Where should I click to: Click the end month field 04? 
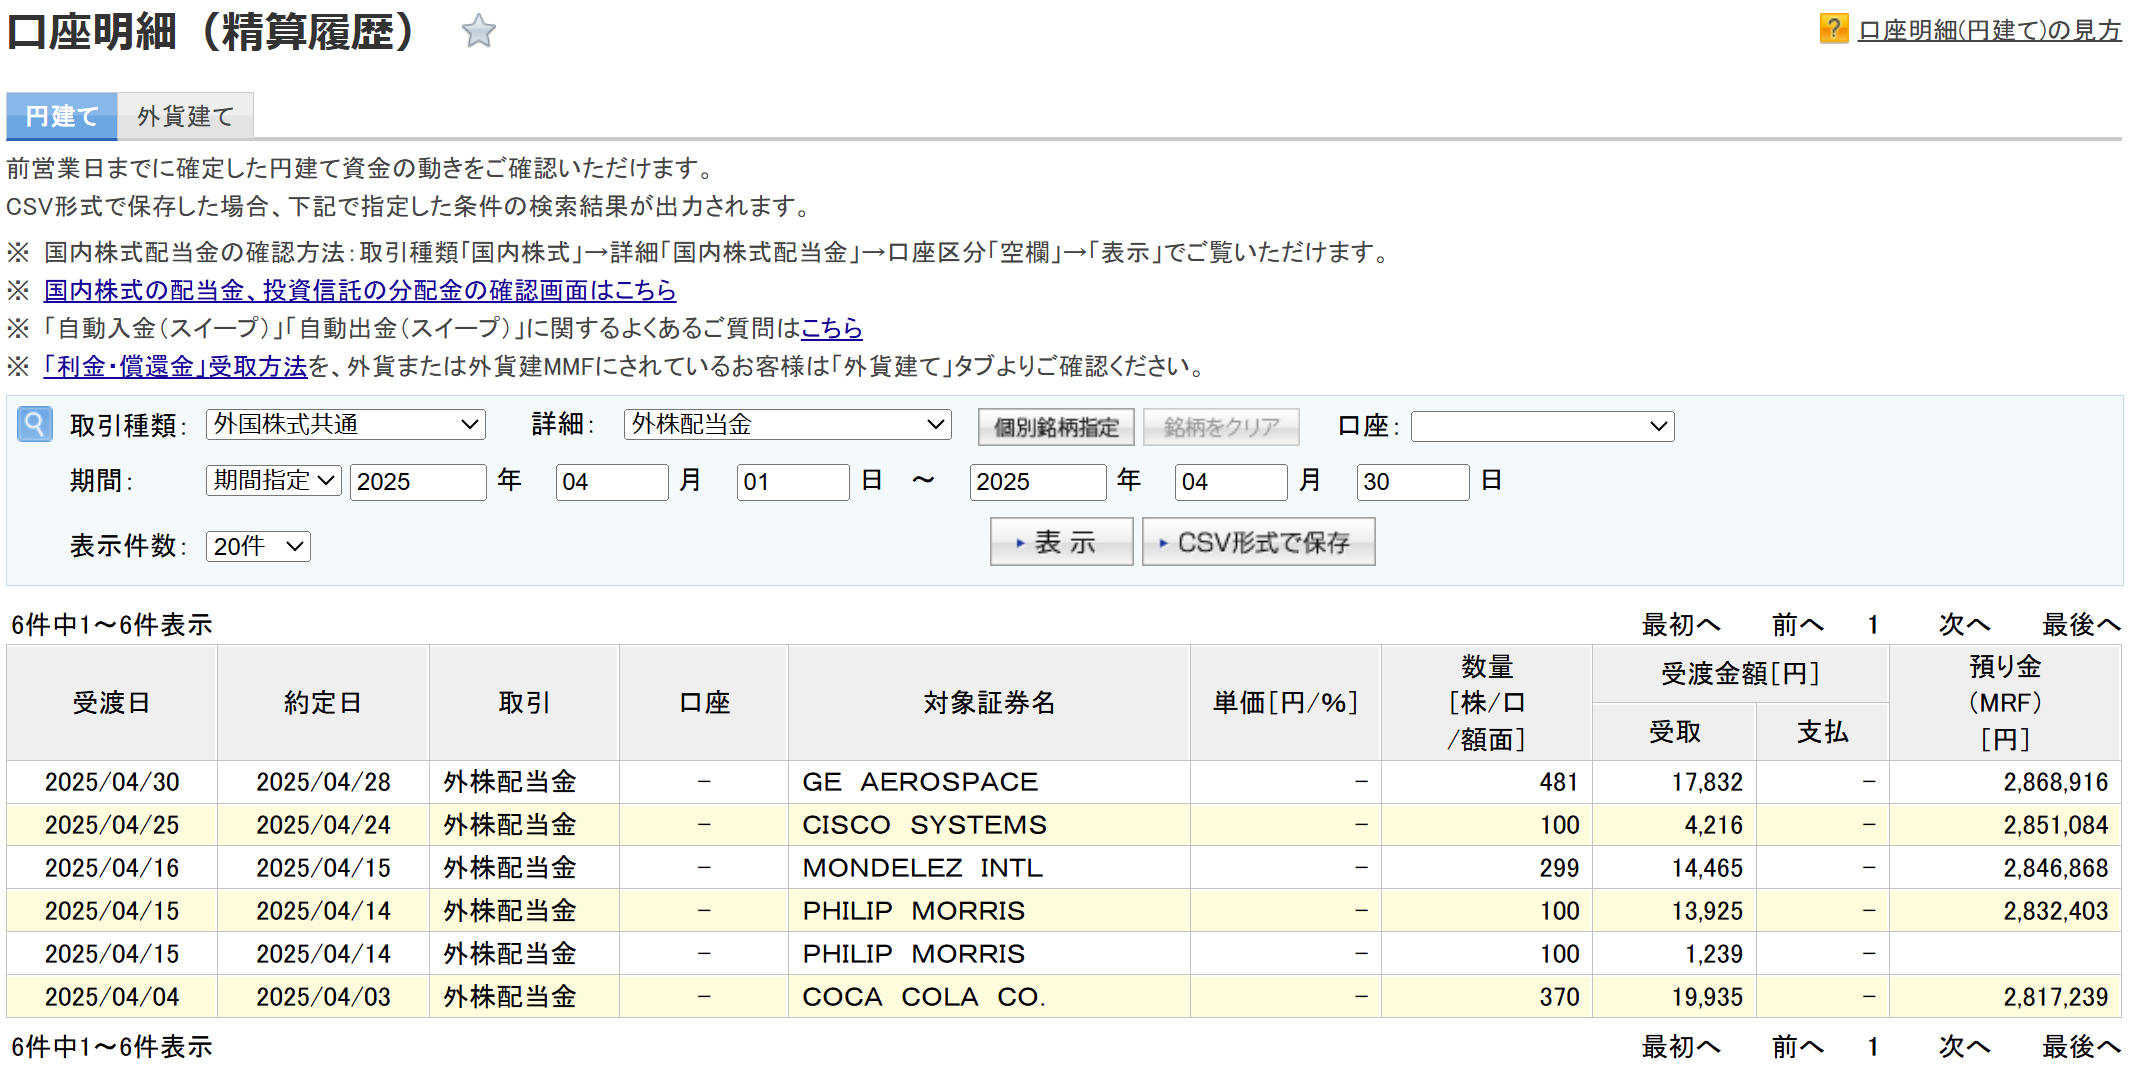1231,482
